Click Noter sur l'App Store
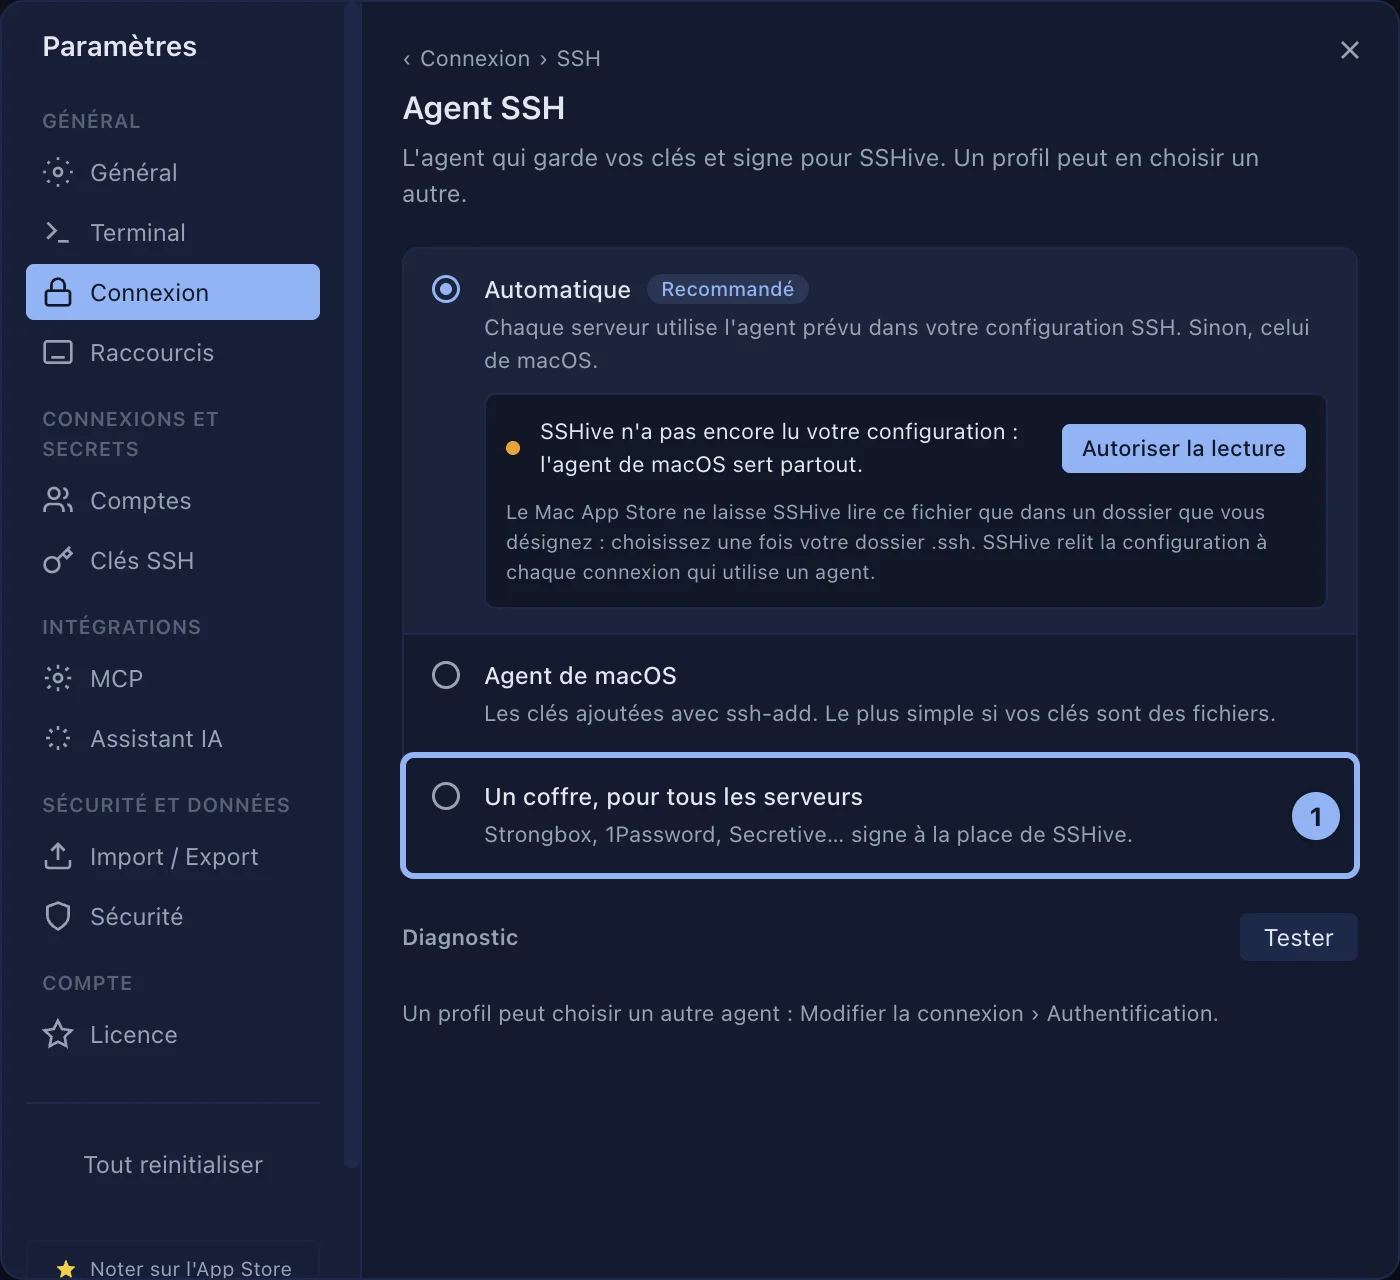 [x=173, y=1264]
